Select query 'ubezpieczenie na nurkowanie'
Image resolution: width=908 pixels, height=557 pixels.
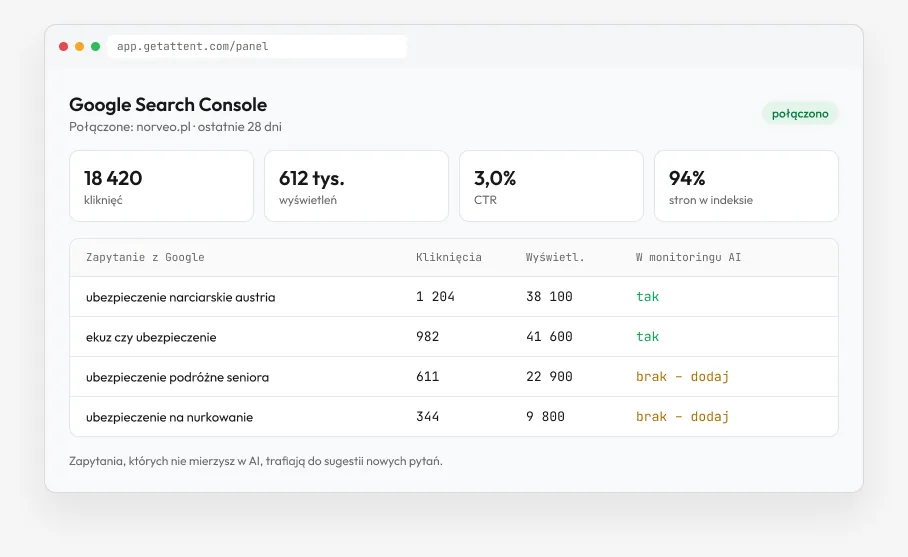click(169, 417)
